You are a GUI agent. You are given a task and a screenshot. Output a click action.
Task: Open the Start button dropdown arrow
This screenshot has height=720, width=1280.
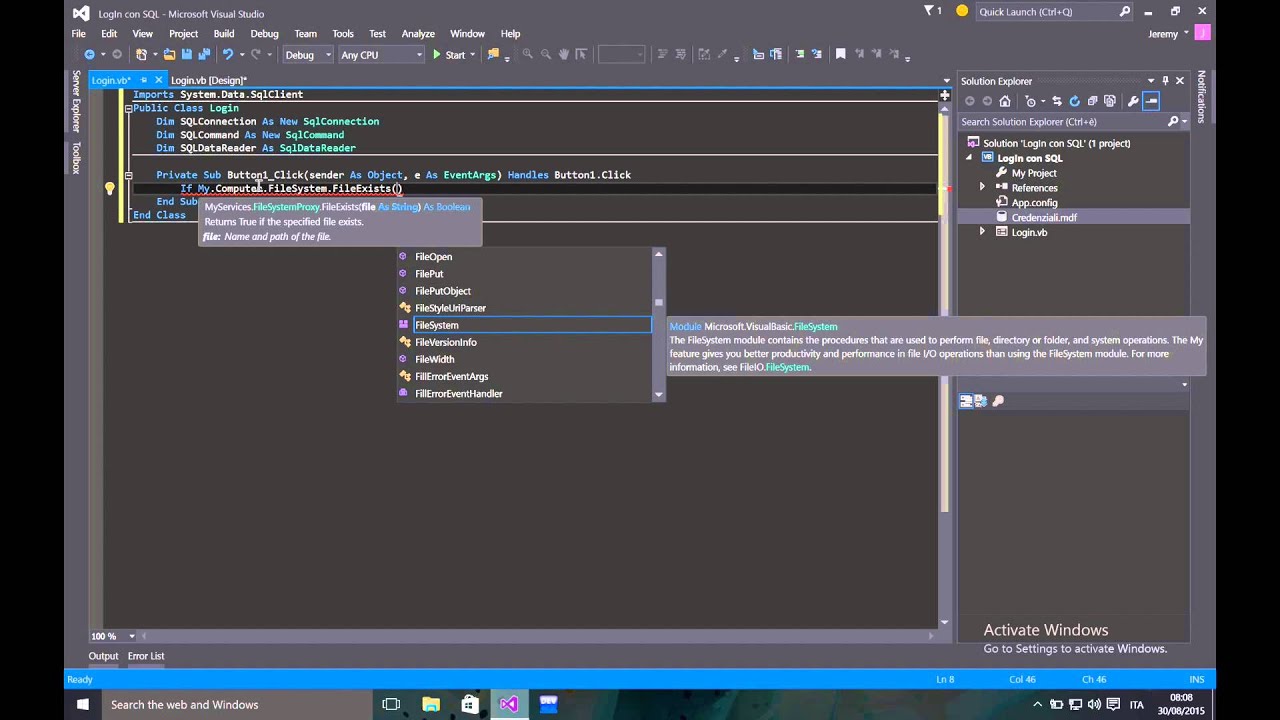474,55
